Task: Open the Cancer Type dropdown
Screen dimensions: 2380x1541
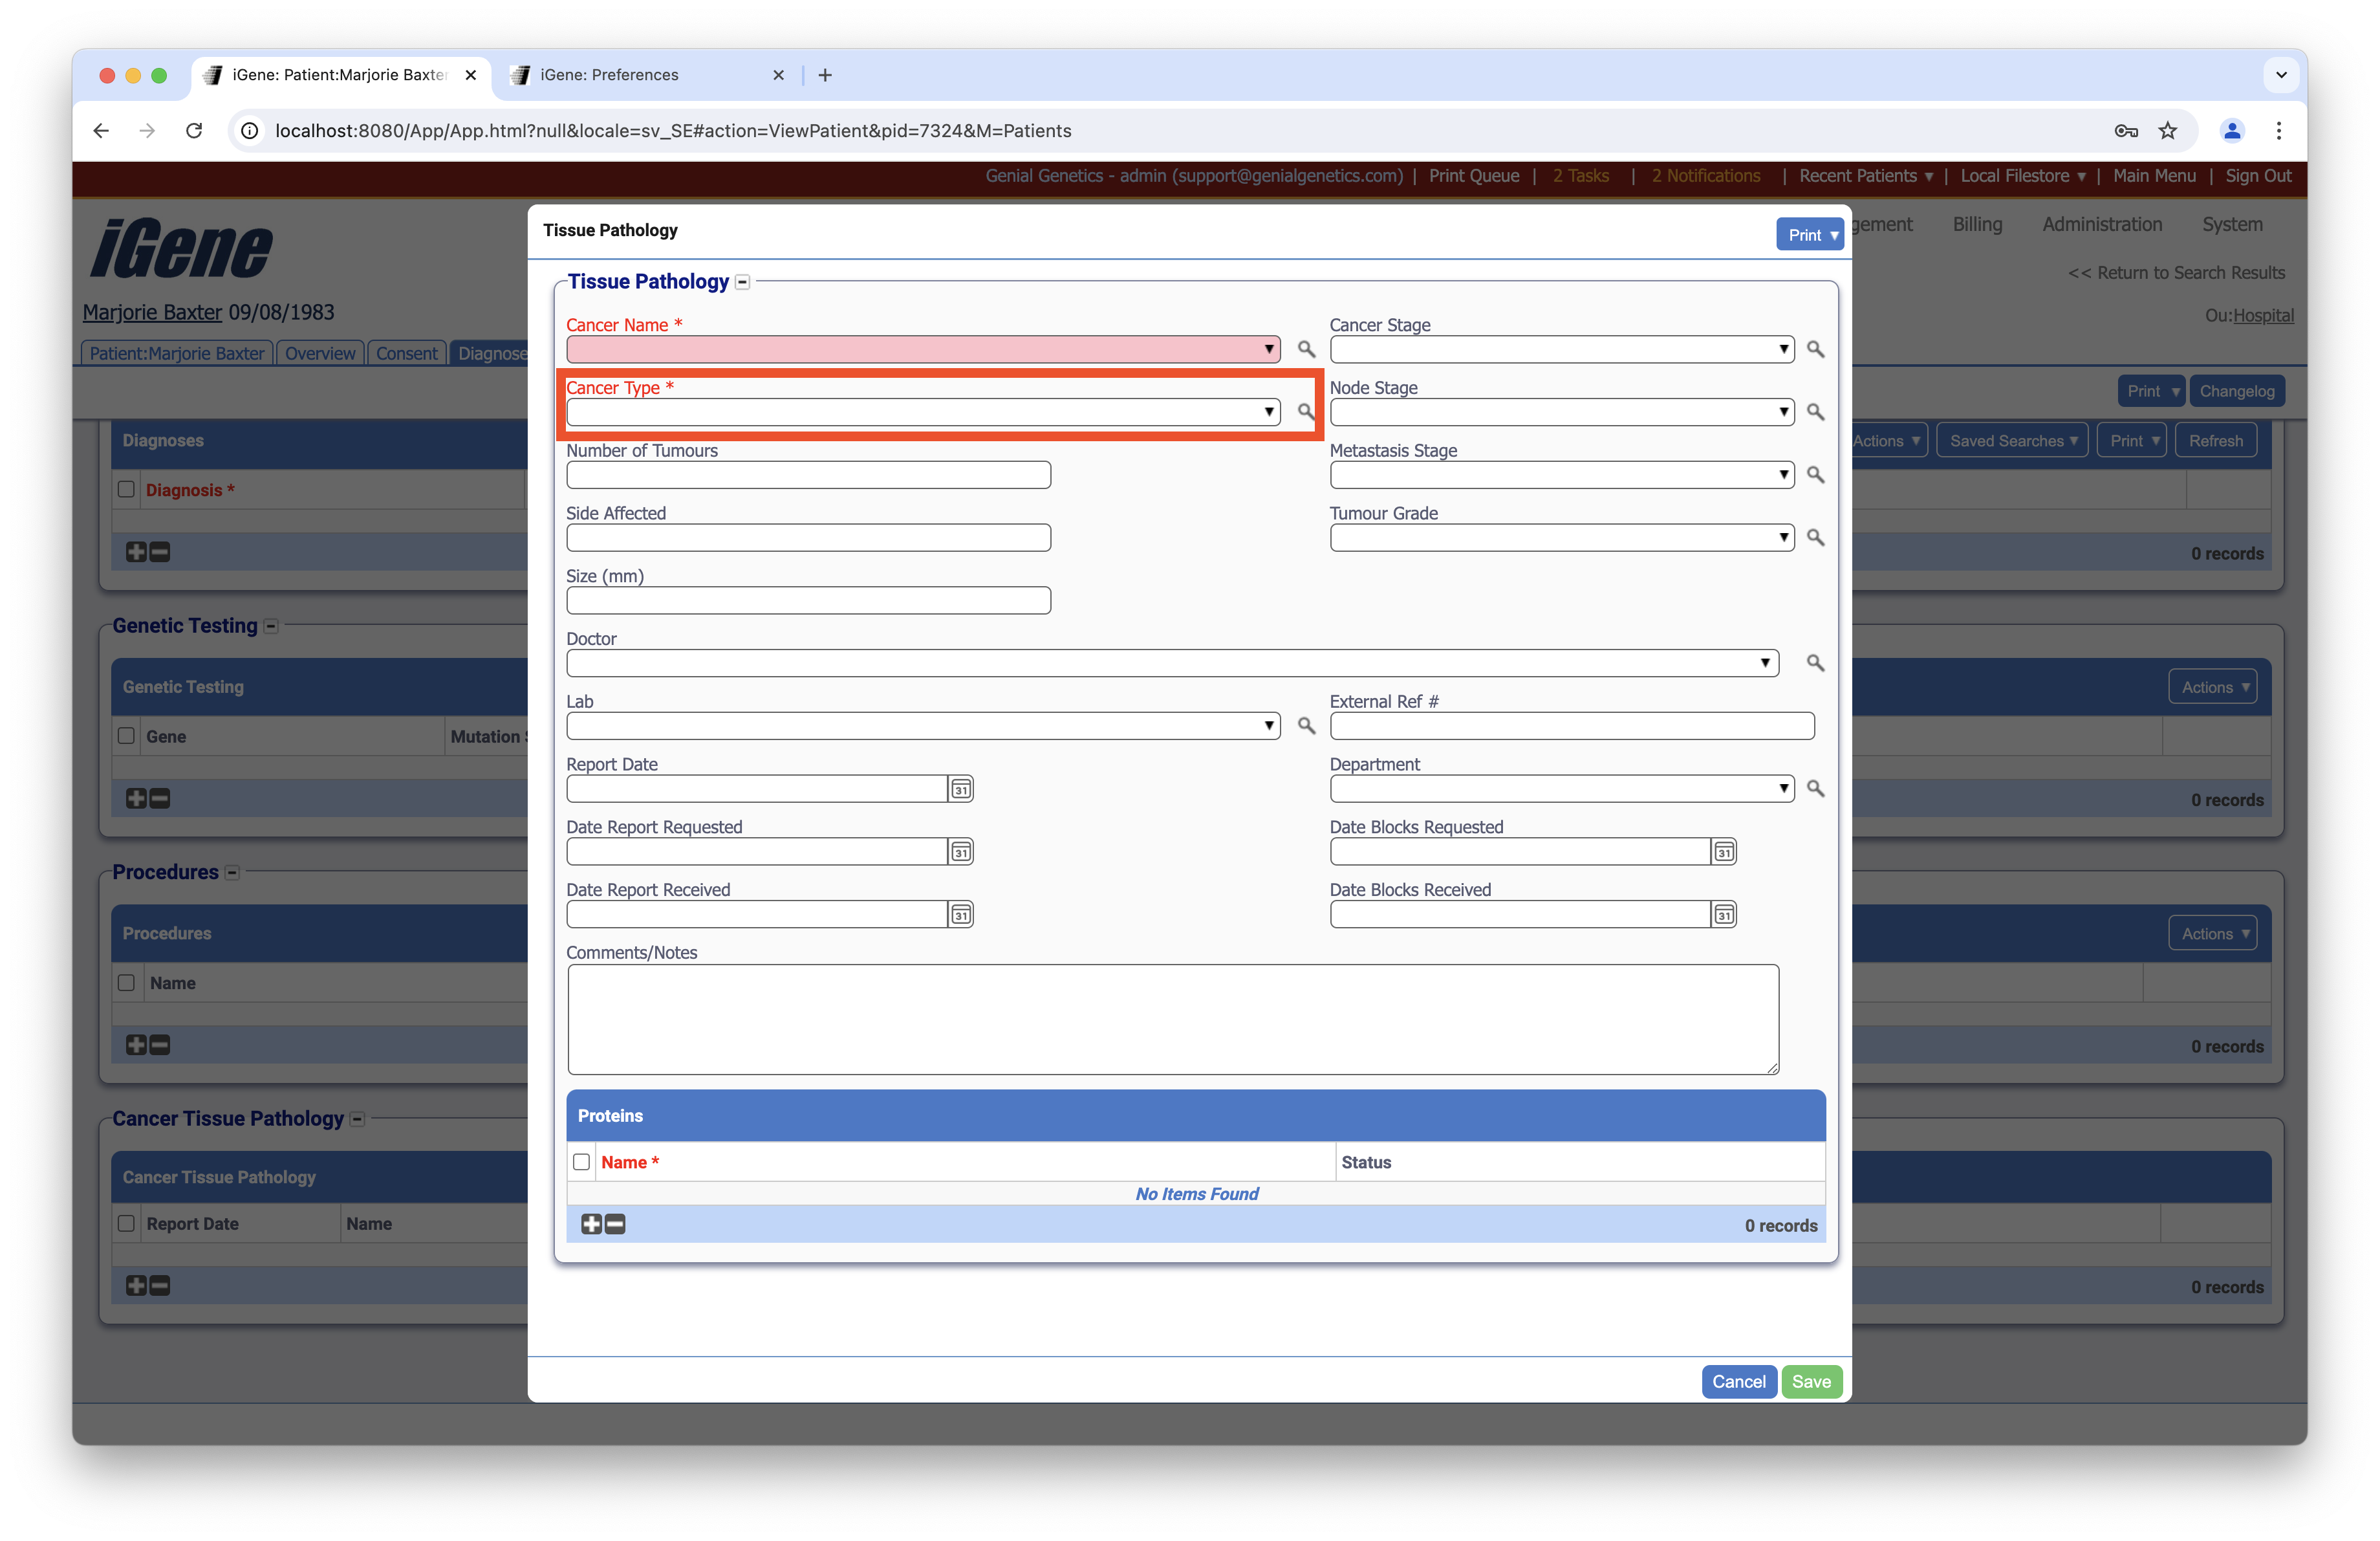Action: (x=922, y=412)
